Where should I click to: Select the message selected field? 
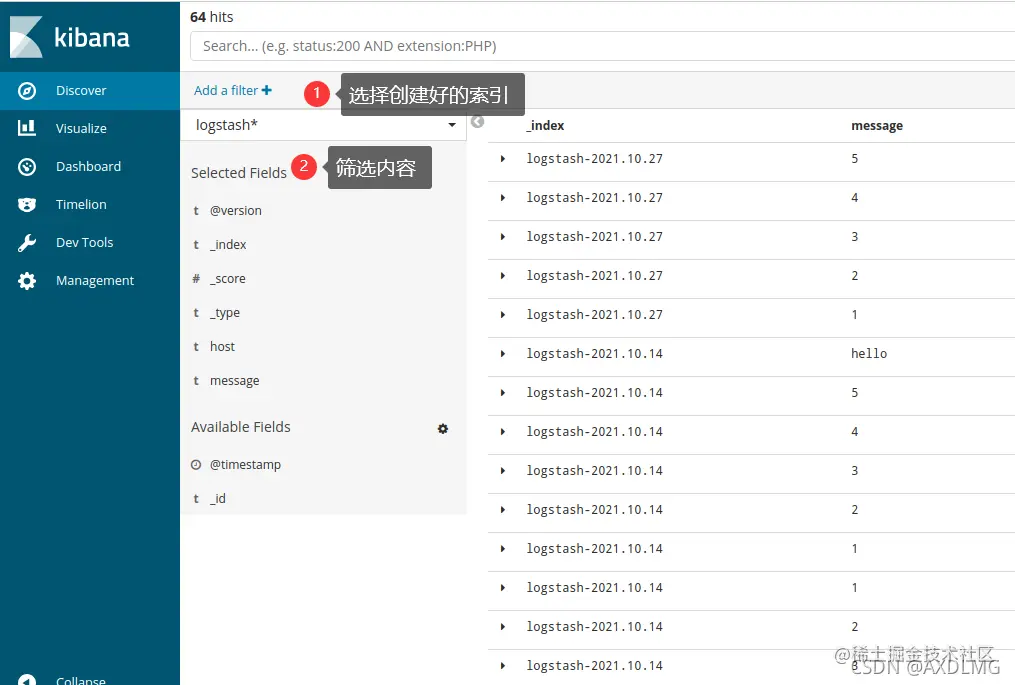point(234,381)
